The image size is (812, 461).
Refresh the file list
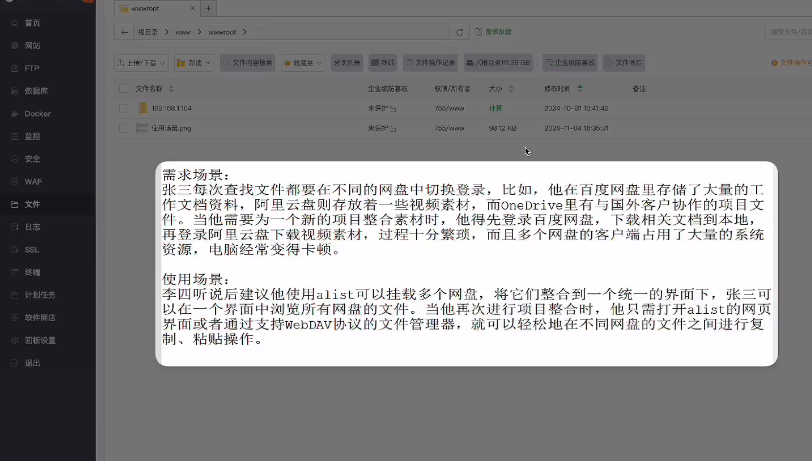tap(459, 32)
